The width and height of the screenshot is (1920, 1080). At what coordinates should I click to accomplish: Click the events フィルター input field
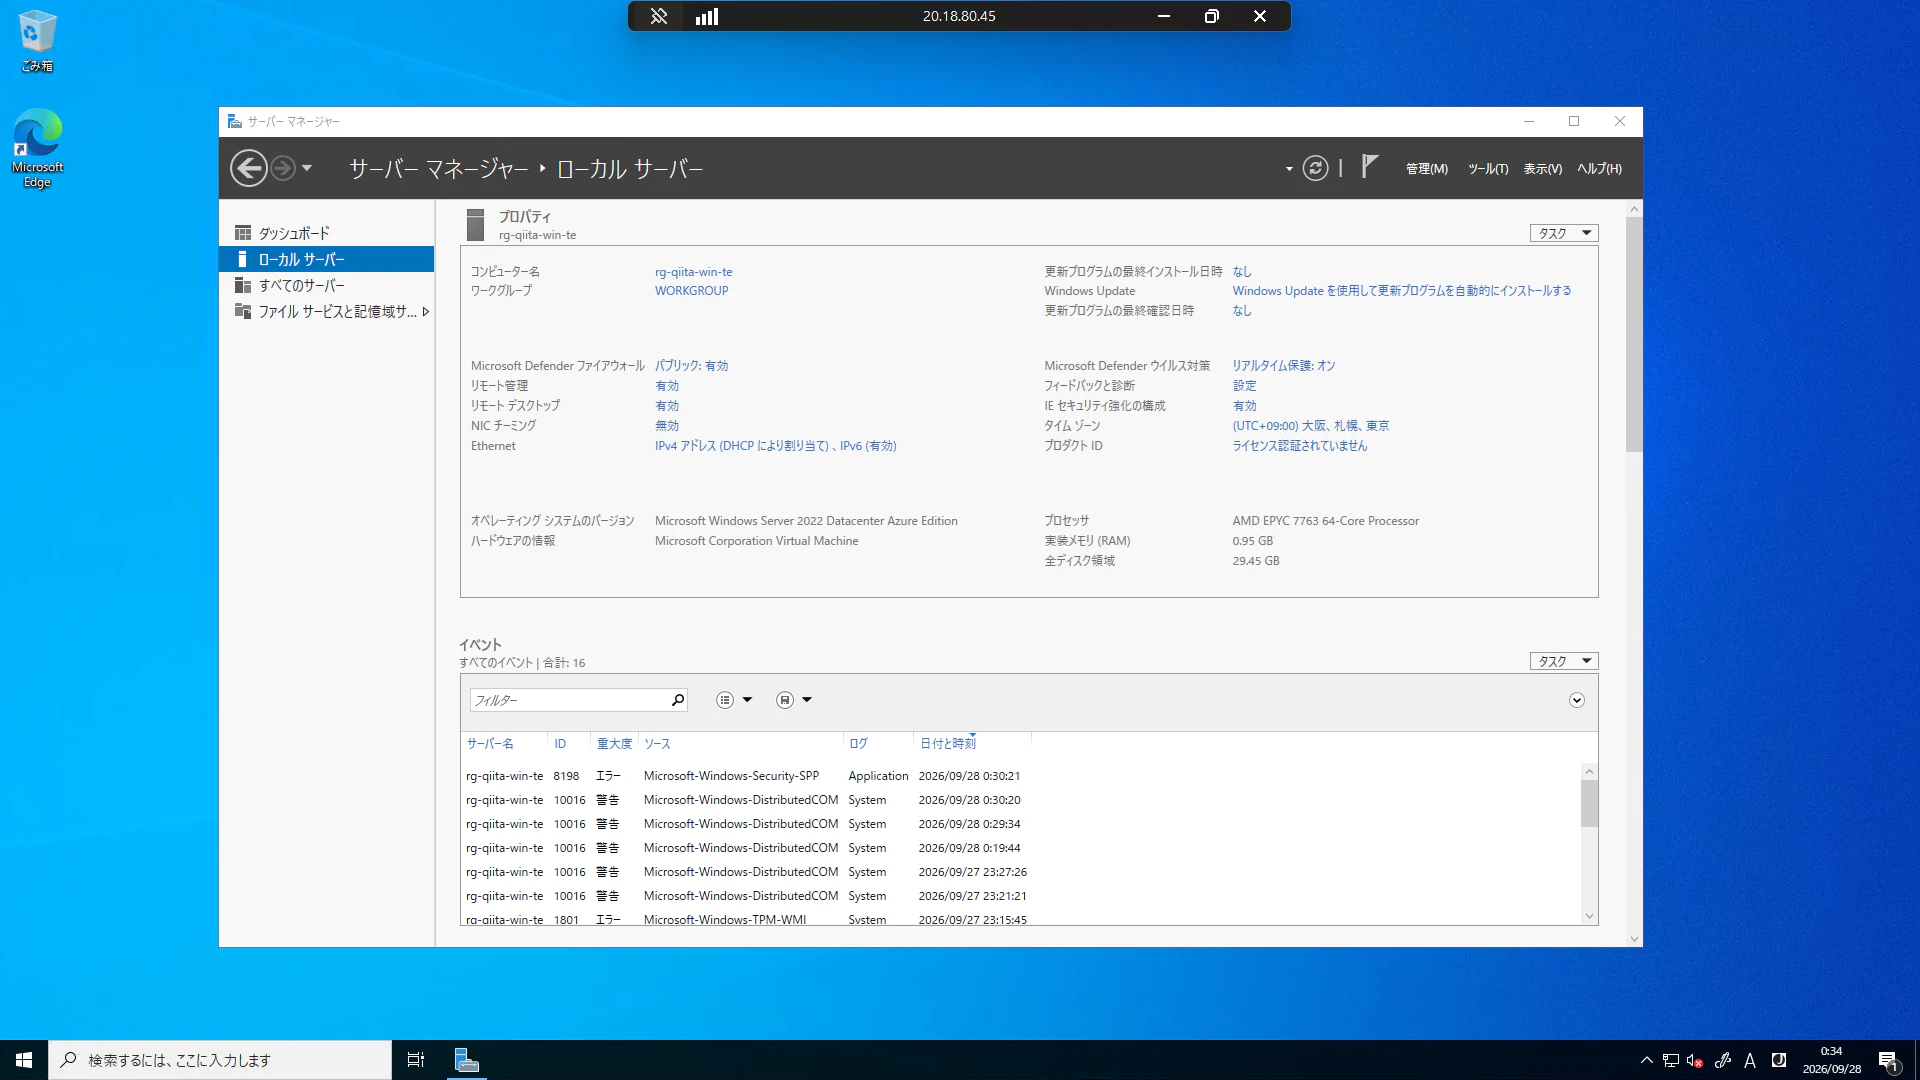(569, 700)
